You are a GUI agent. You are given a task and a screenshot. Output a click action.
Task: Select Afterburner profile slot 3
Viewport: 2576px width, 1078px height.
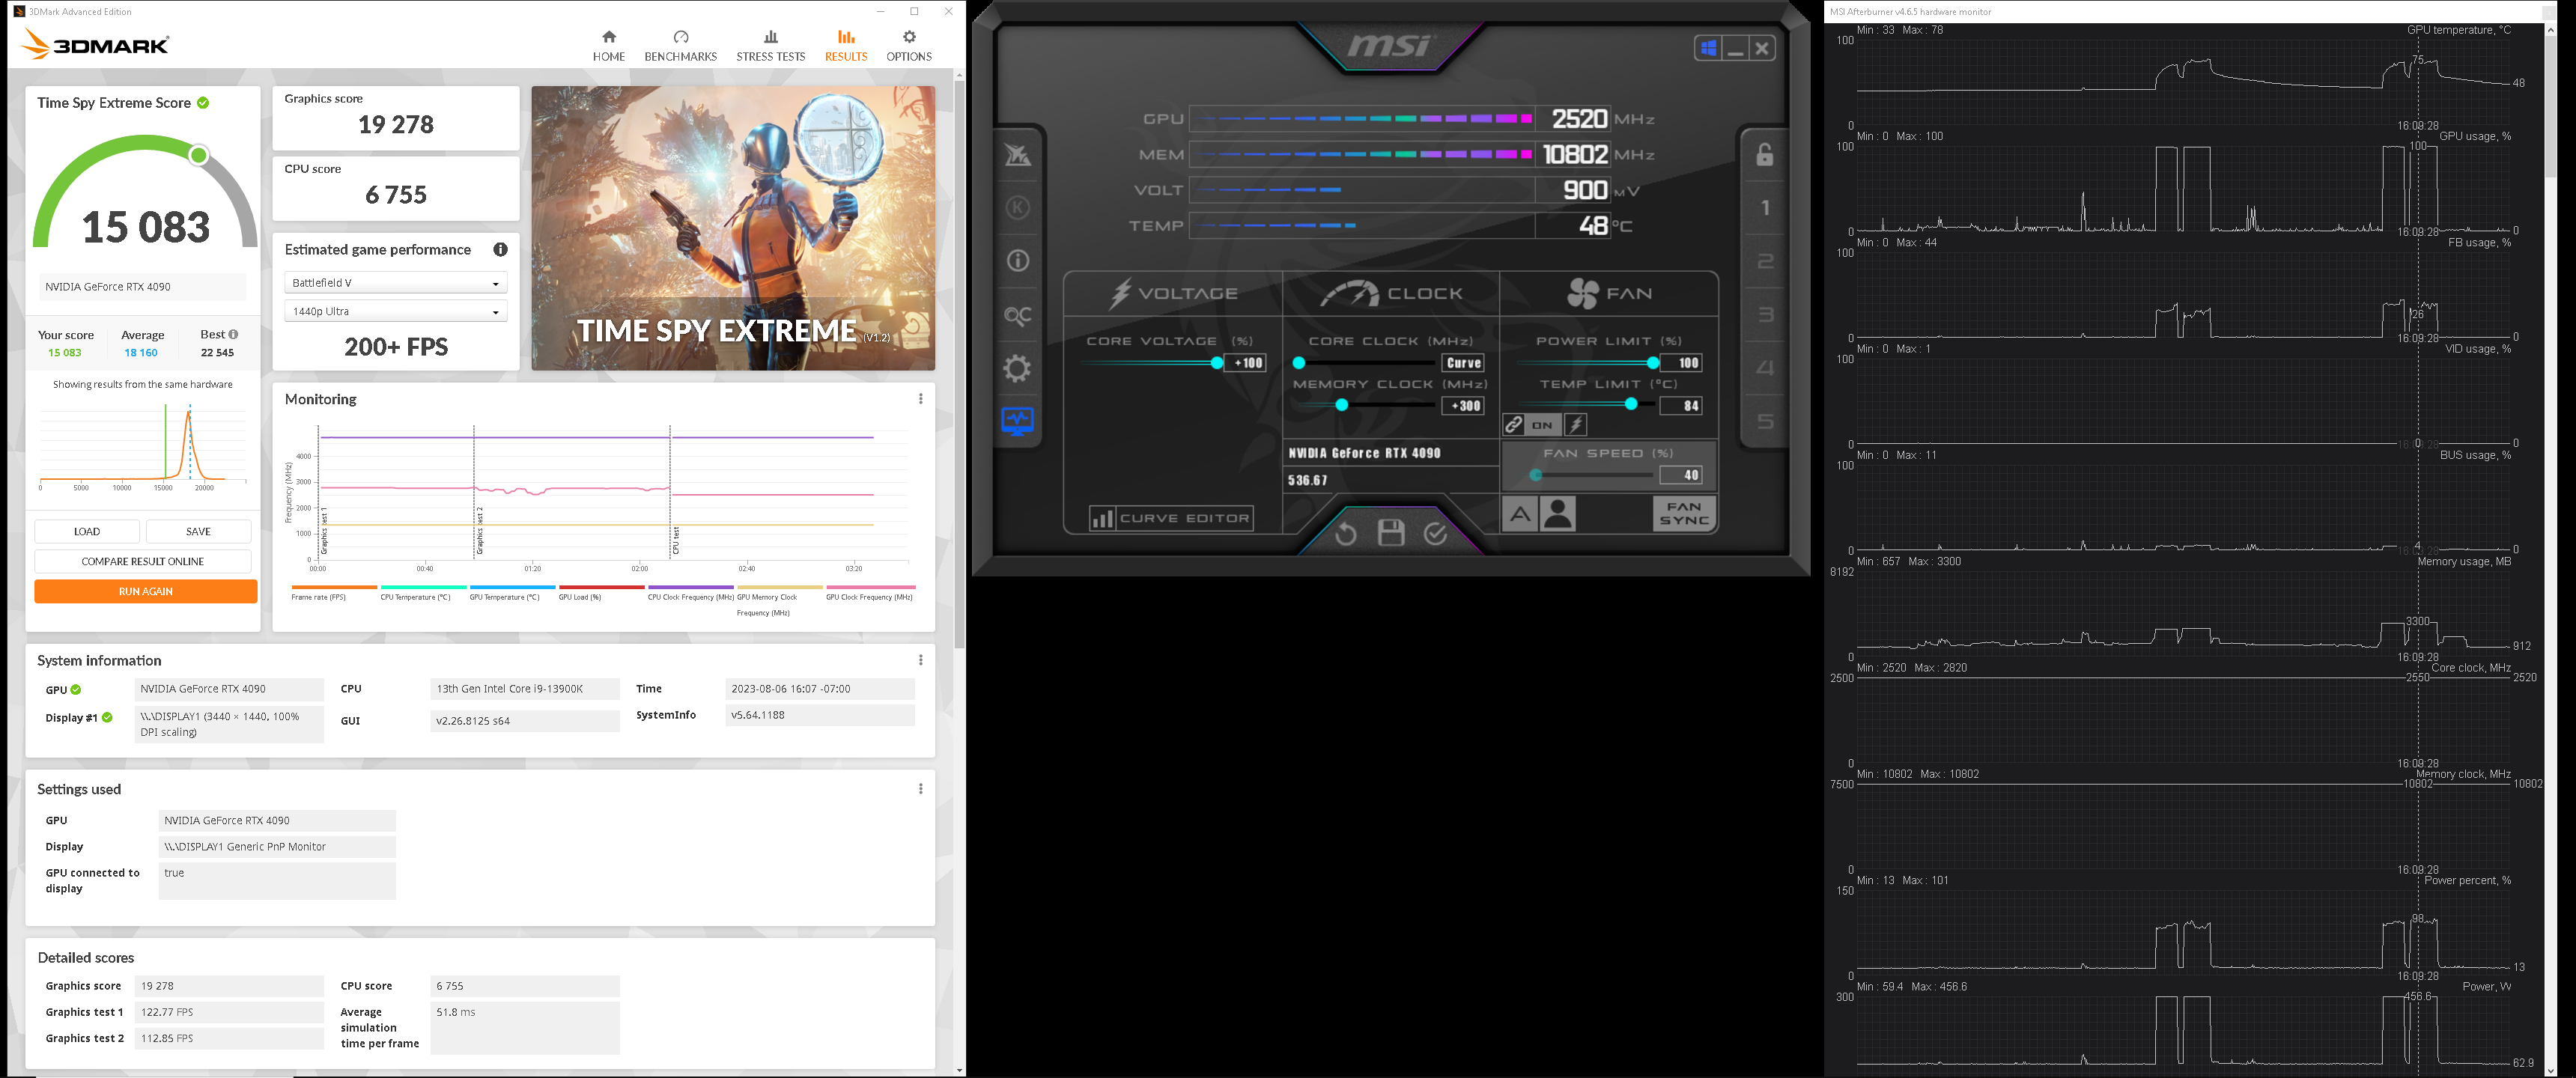click(x=1765, y=315)
